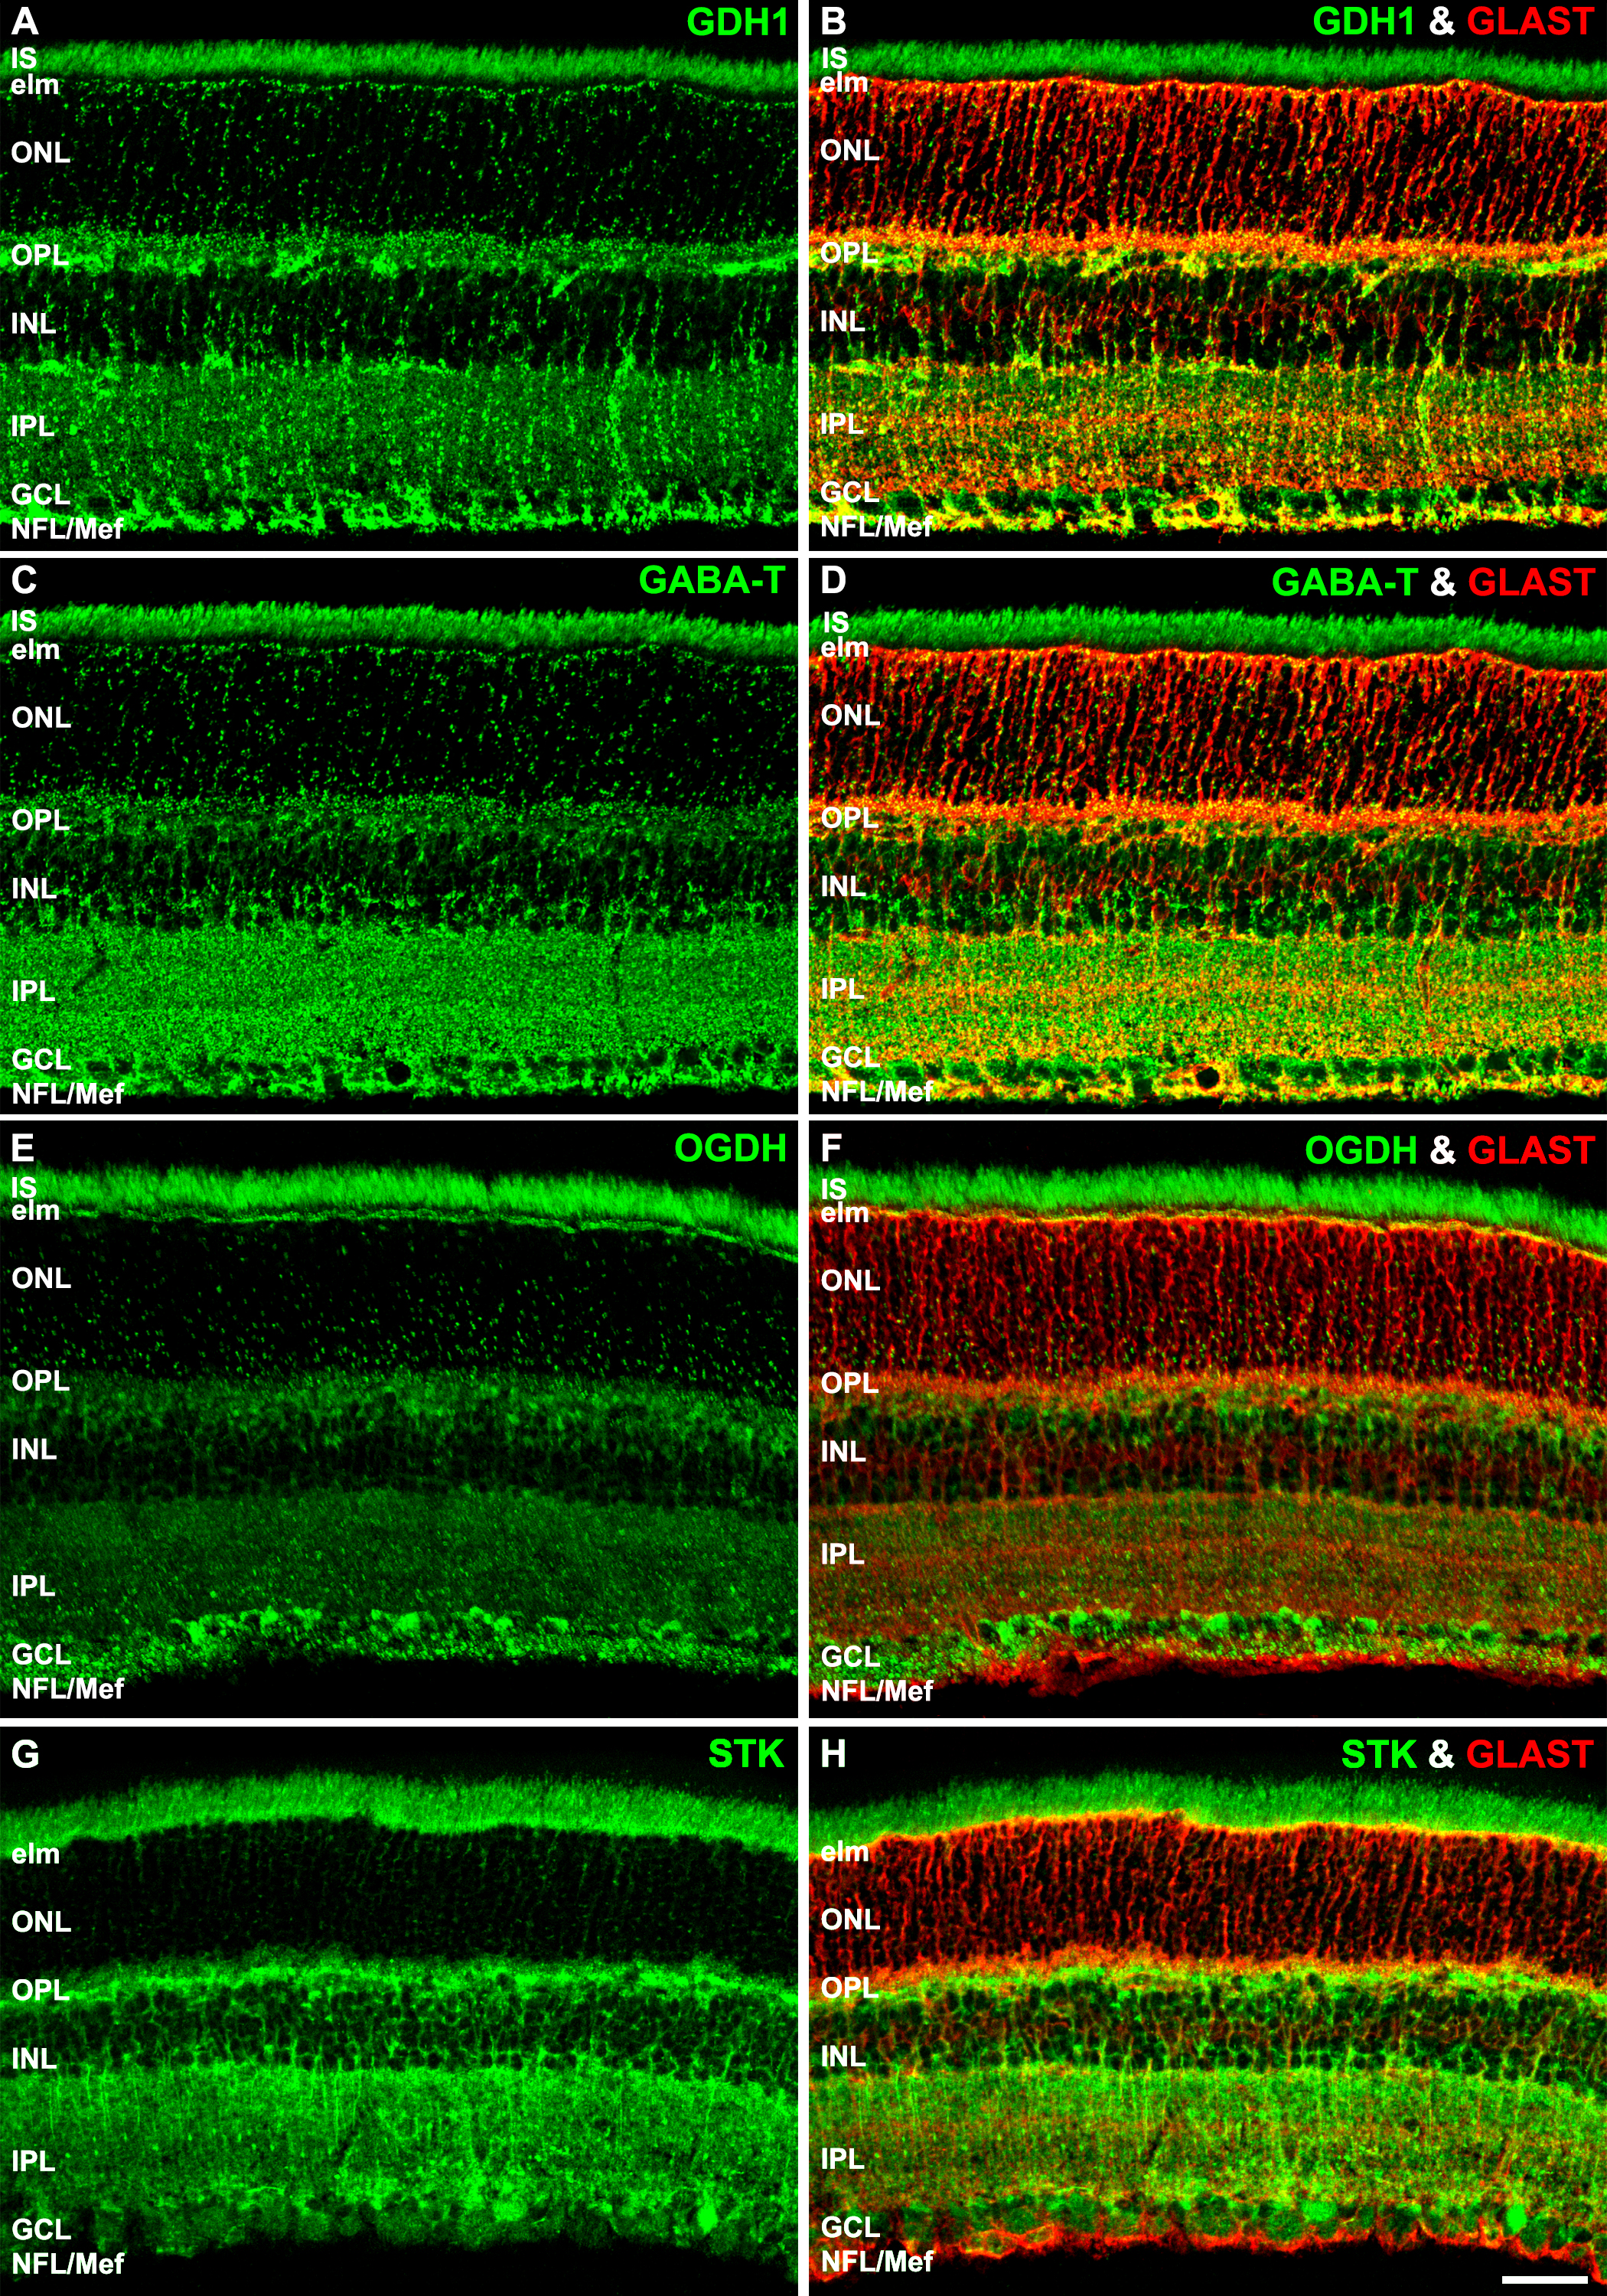
Task: Click the green STK label in panel G
Action: (x=746, y=1754)
